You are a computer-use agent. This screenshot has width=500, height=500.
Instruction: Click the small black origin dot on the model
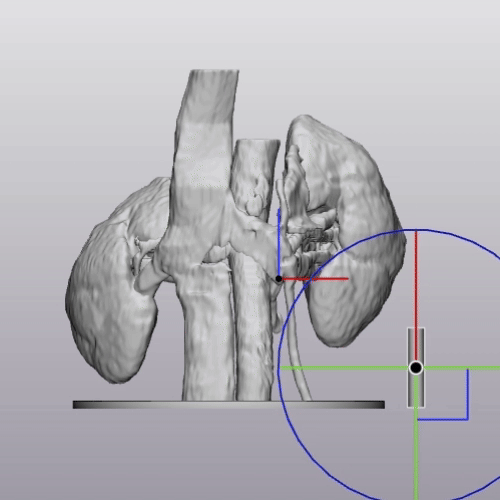coord(279,279)
